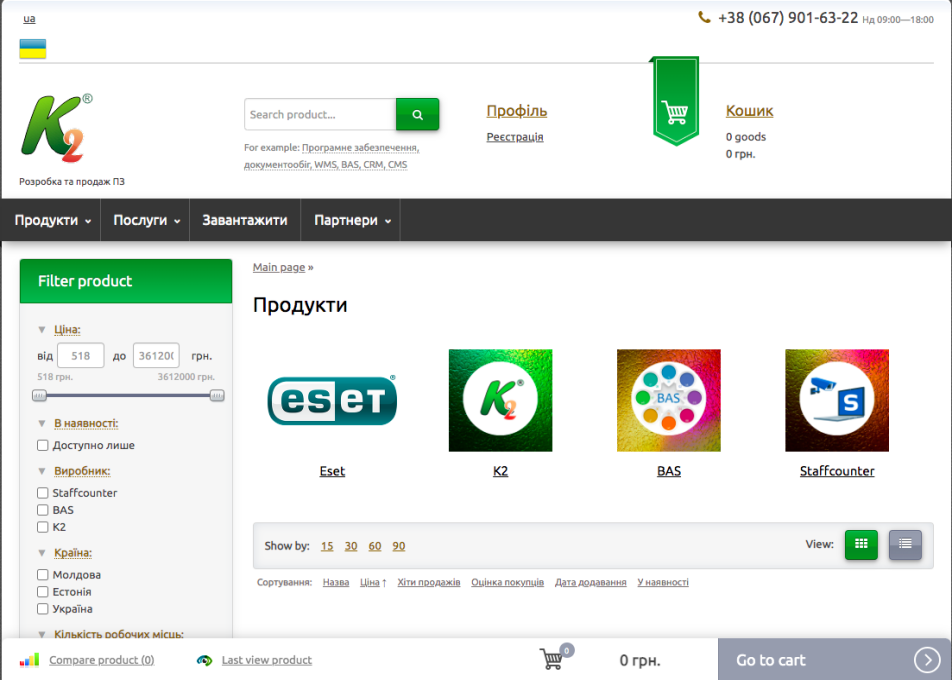The image size is (952, 680).
Task: Open the Eset product logo
Action: 332,400
